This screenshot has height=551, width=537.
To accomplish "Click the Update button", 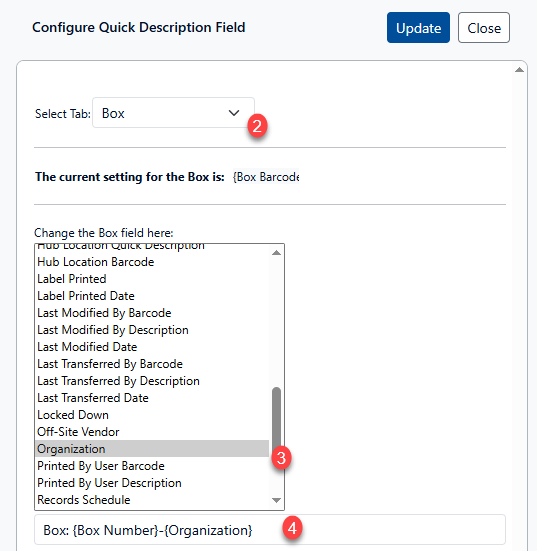I will 418,28.
